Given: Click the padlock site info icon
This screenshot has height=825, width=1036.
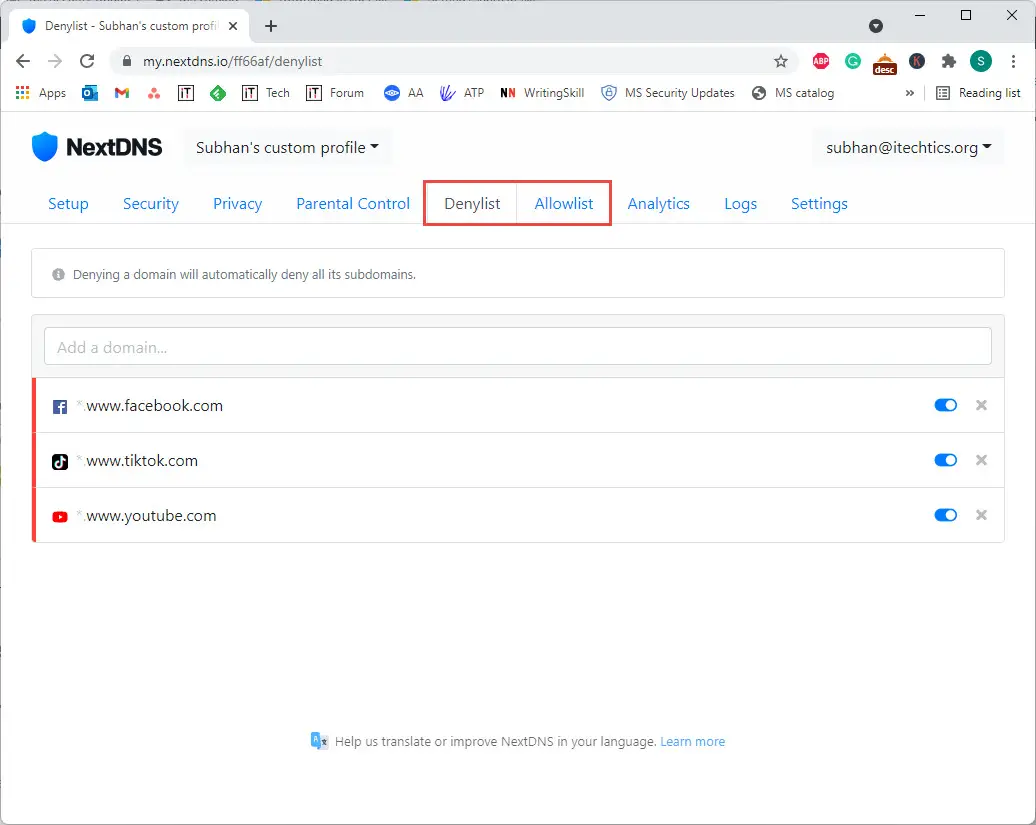Looking at the screenshot, I should tap(127, 61).
